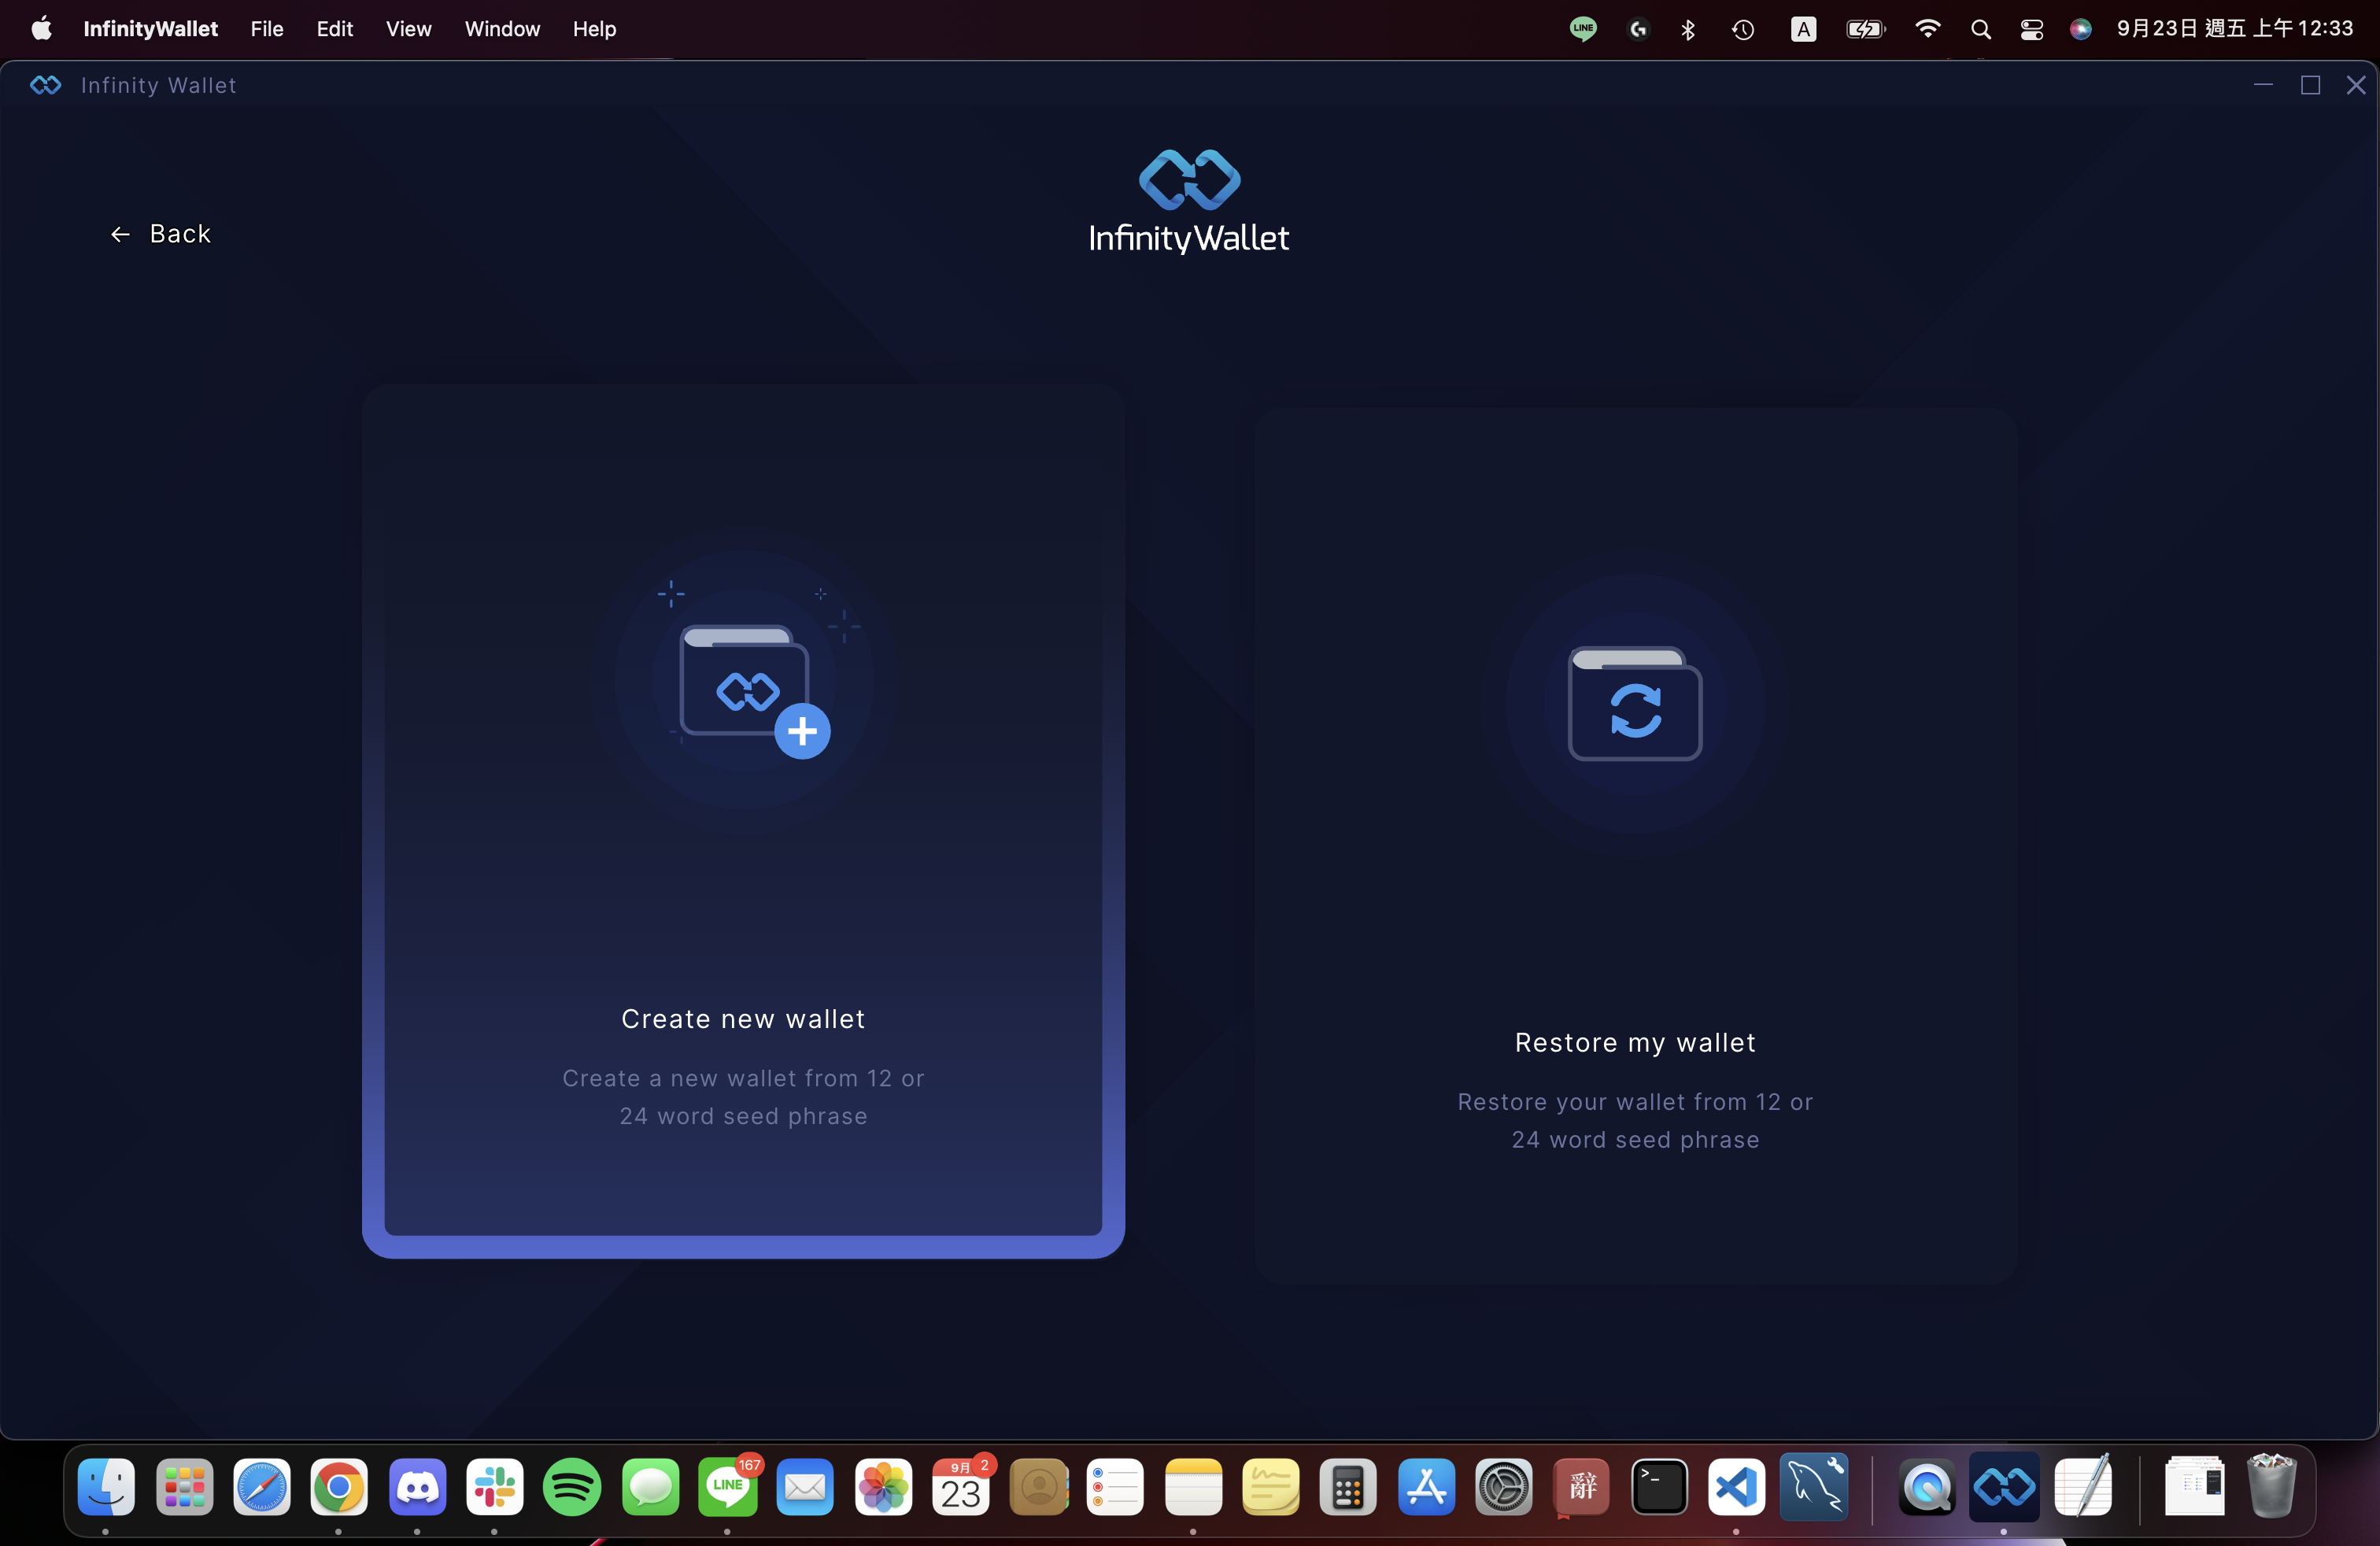Open the File menu
This screenshot has height=1546, width=2380.
(266, 29)
